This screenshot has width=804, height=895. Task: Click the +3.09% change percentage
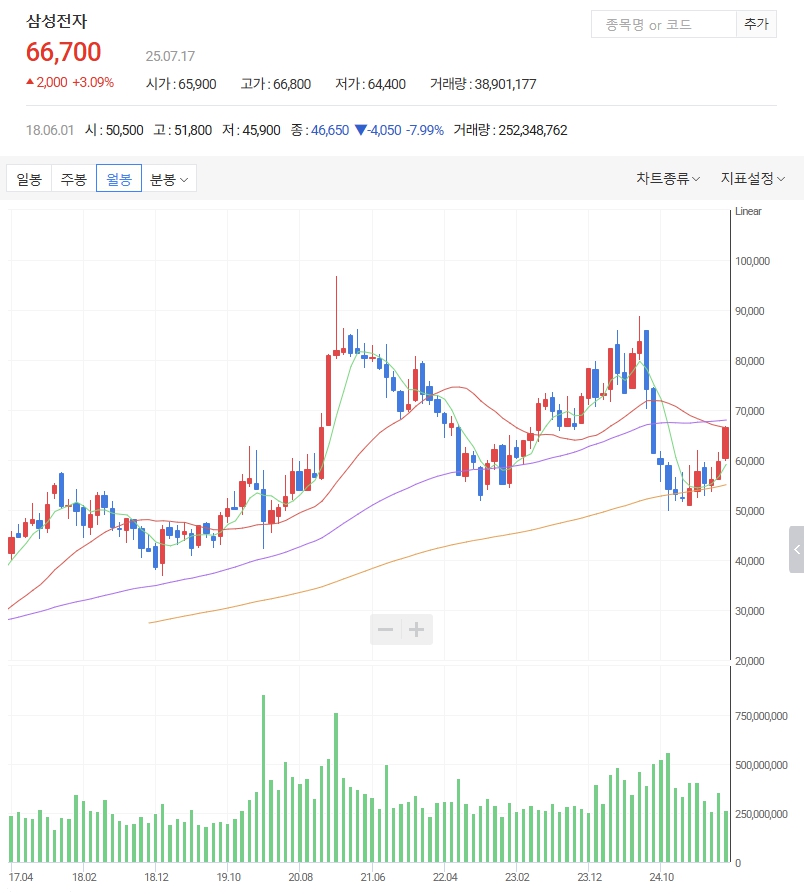[93, 82]
